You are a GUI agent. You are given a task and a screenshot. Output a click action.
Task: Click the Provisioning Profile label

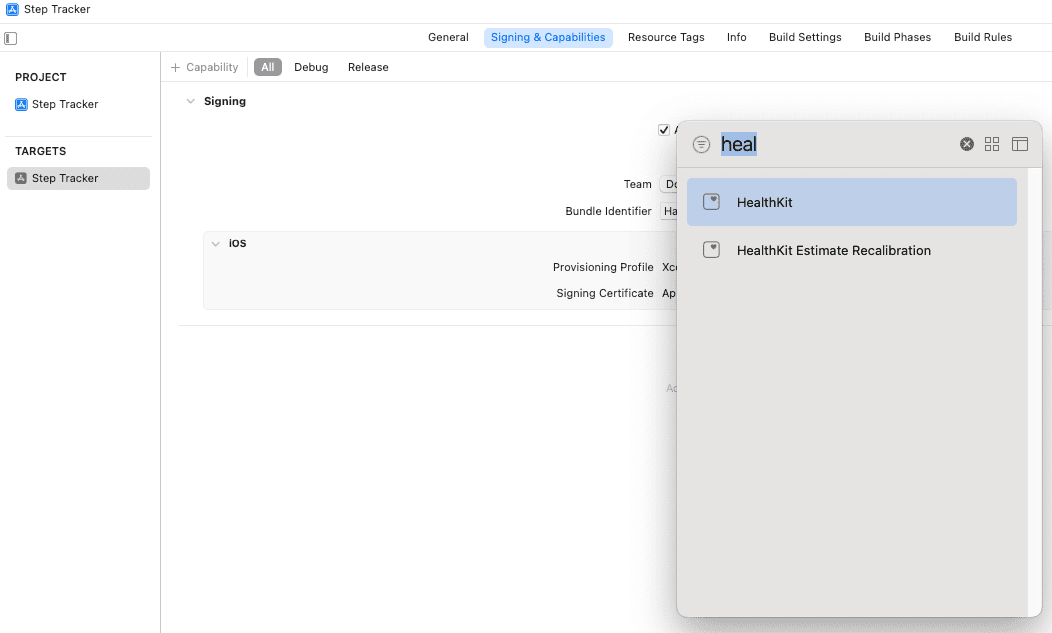point(602,267)
